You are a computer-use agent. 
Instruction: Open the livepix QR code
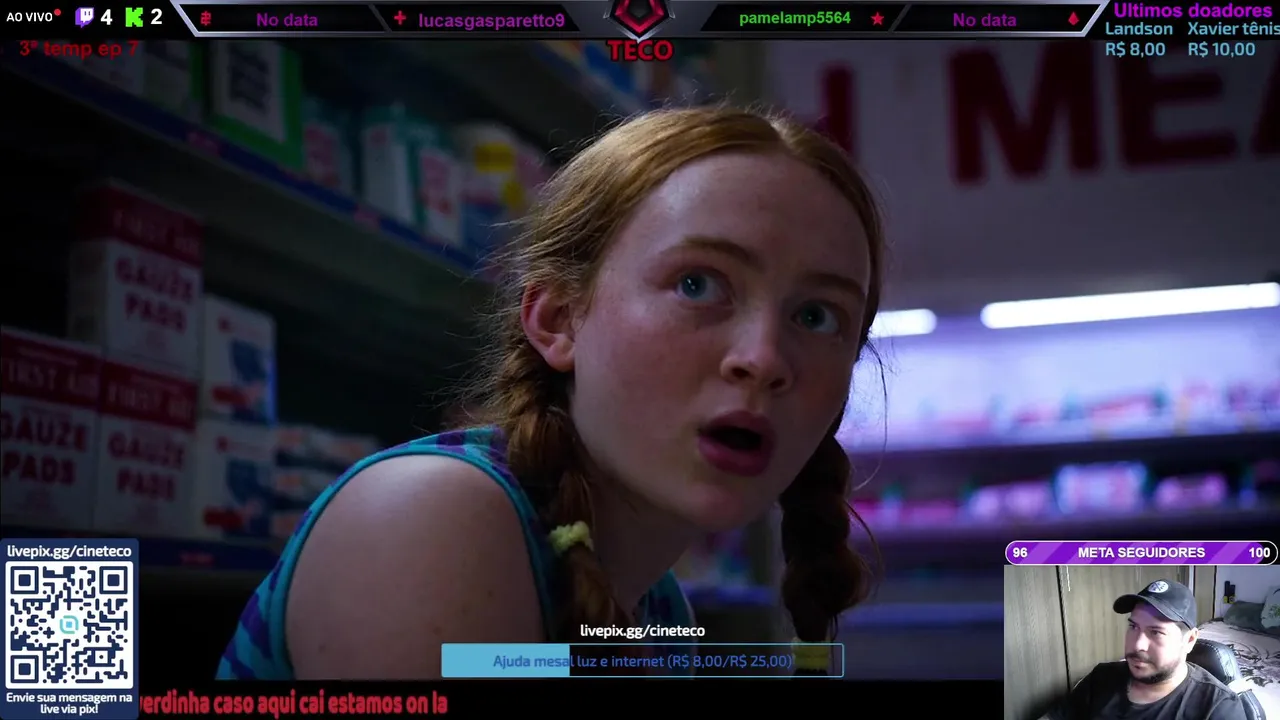point(69,625)
